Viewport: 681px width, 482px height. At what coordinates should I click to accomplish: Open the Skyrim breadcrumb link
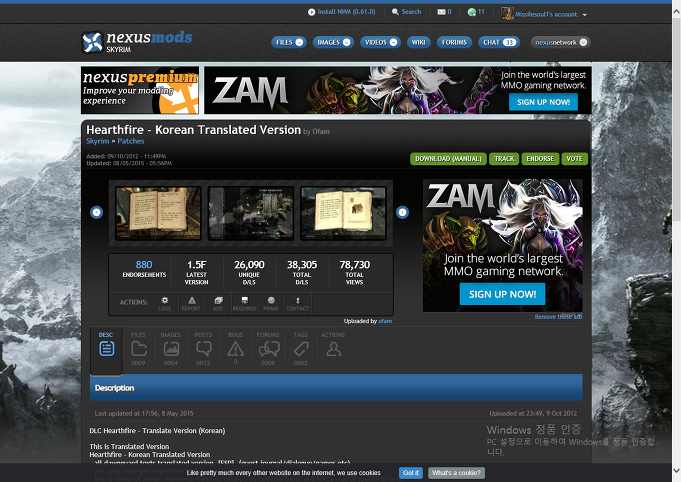pos(98,141)
